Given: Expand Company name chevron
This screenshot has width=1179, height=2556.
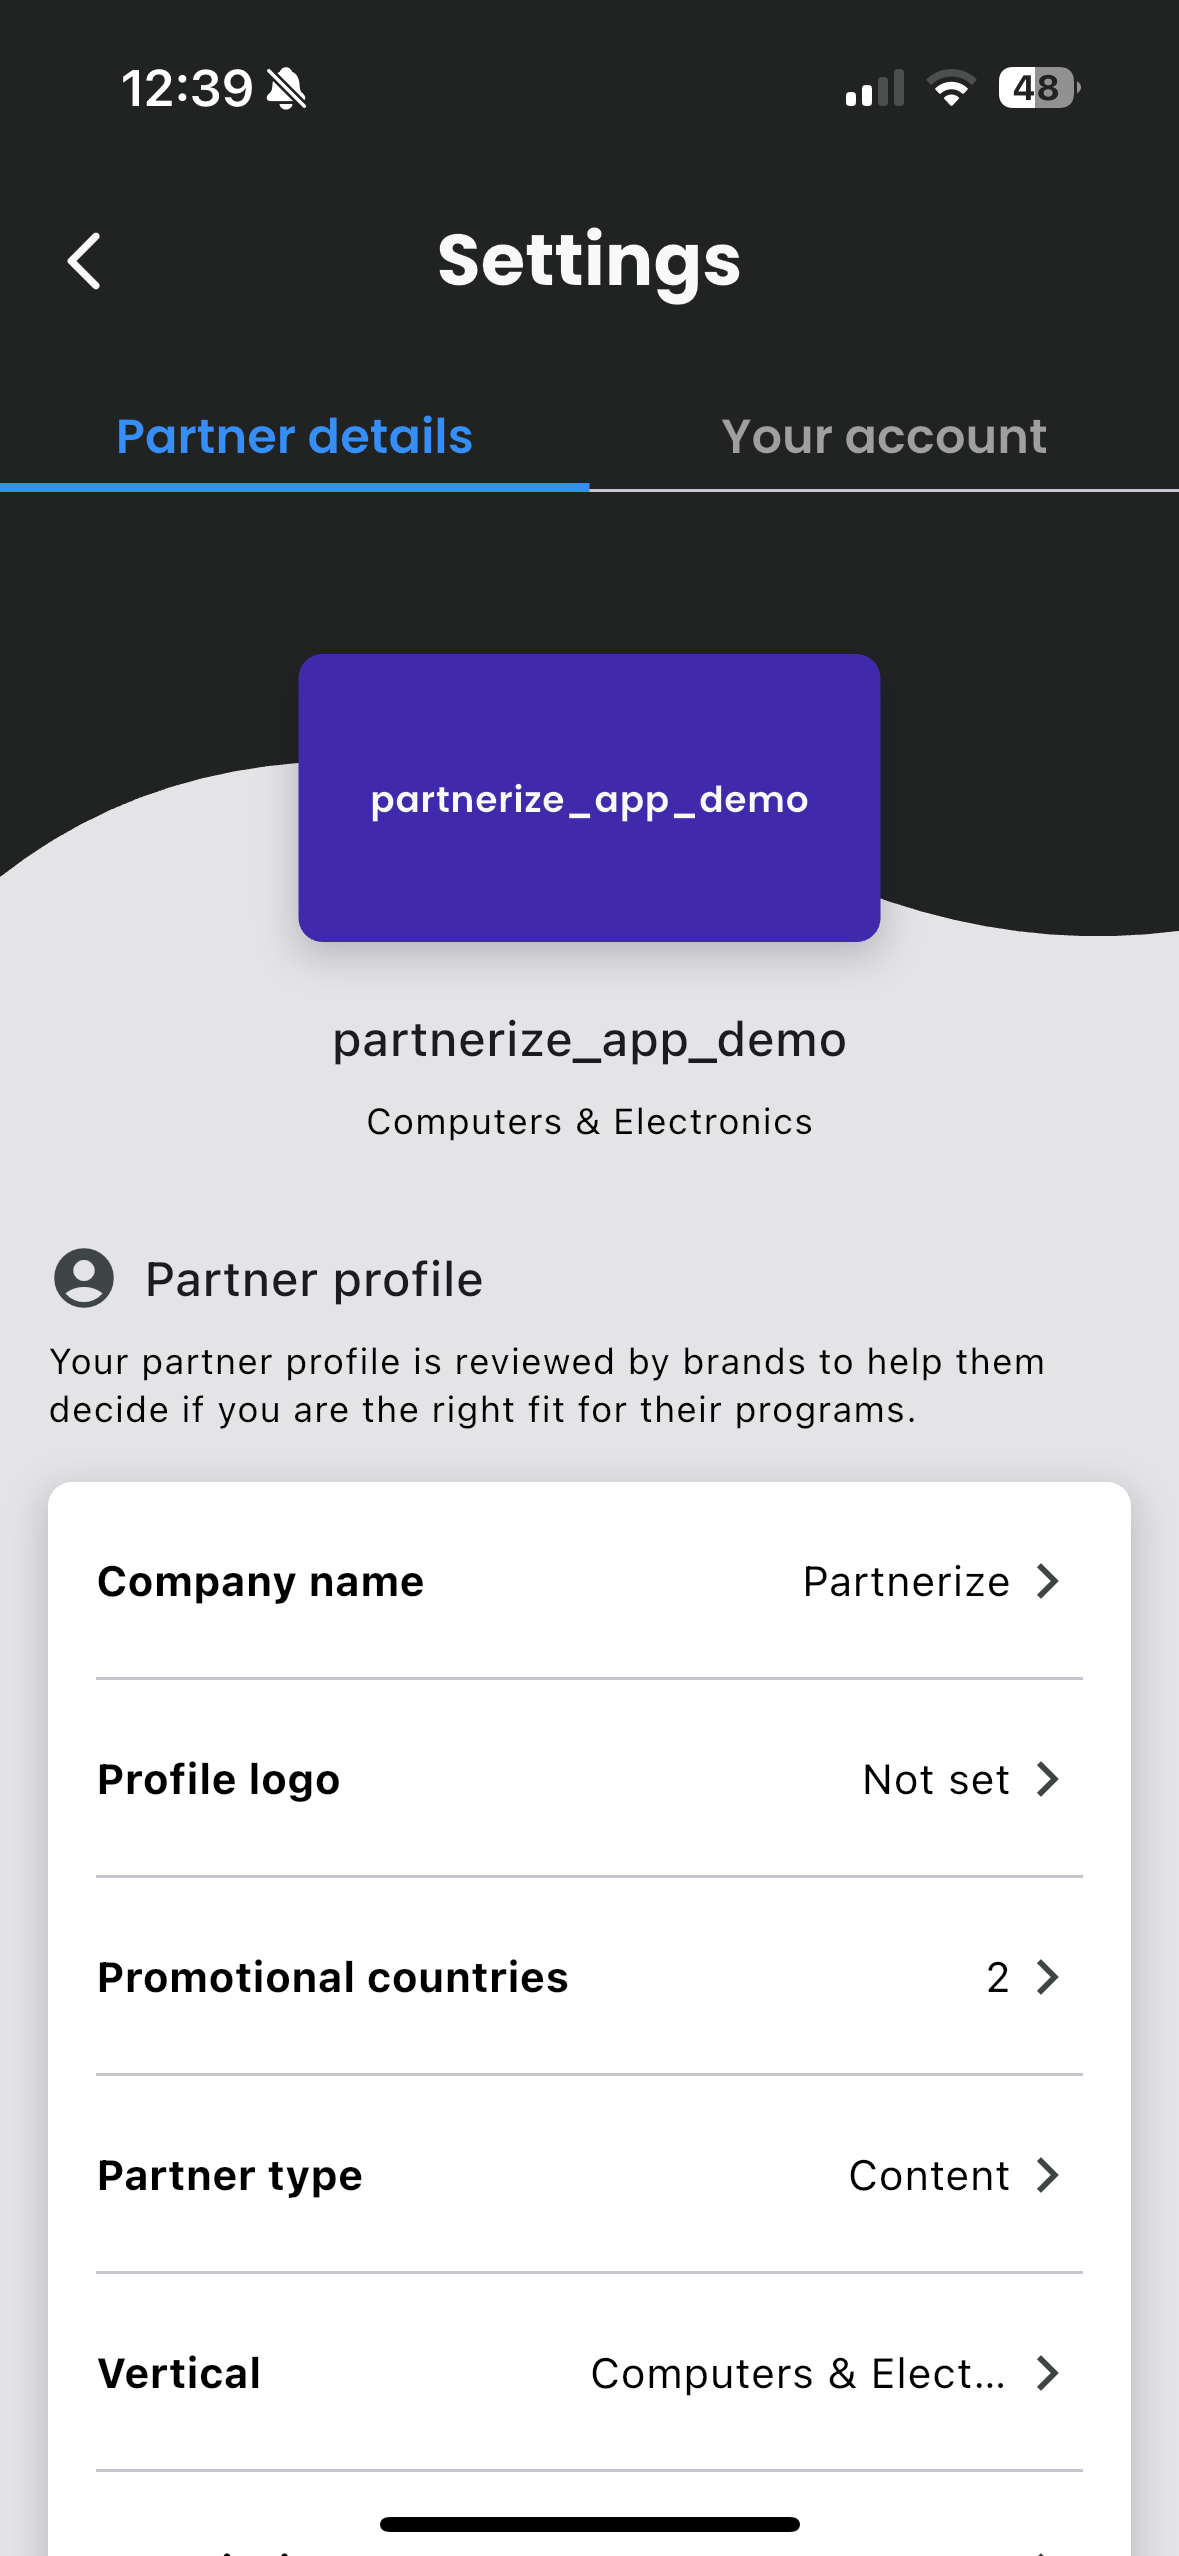Looking at the screenshot, I should (x=1047, y=1581).
